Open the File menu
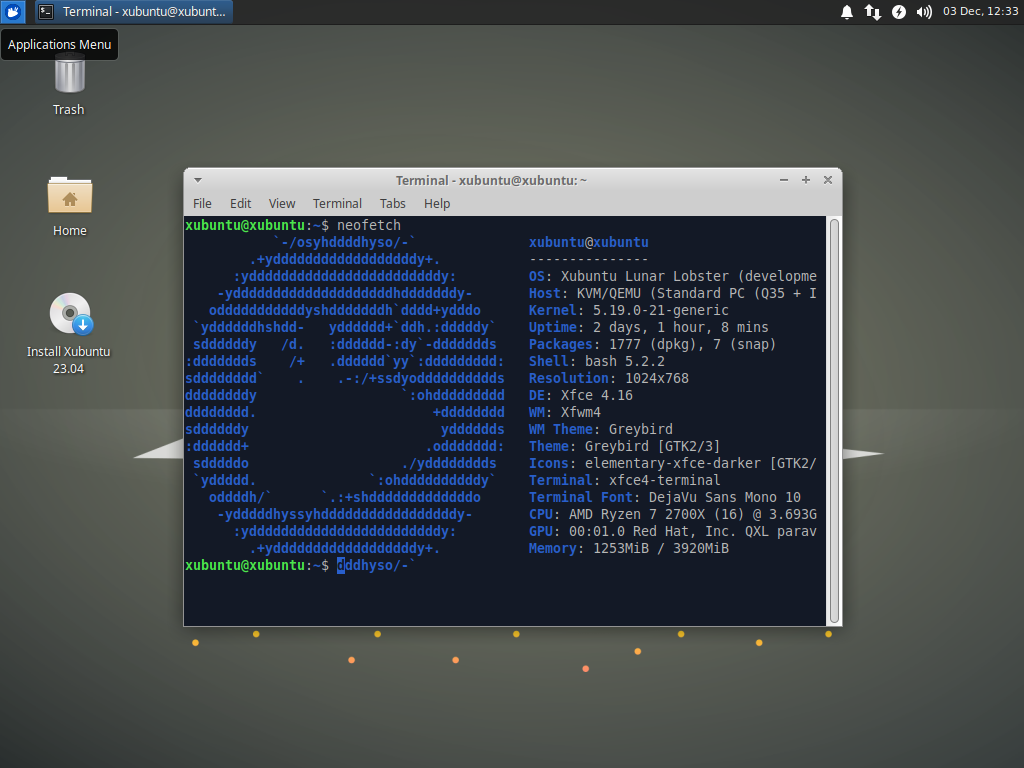The width and height of the screenshot is (1024, 768). 202,203
